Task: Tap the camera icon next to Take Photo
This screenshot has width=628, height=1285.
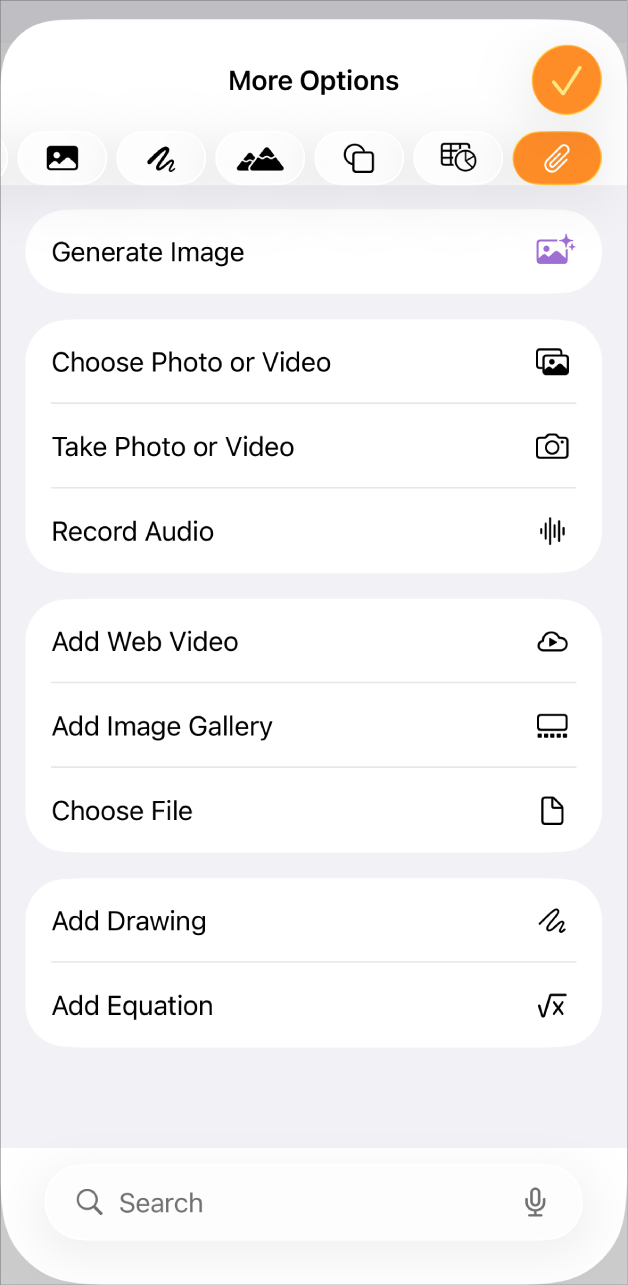Action: [552, 446]
